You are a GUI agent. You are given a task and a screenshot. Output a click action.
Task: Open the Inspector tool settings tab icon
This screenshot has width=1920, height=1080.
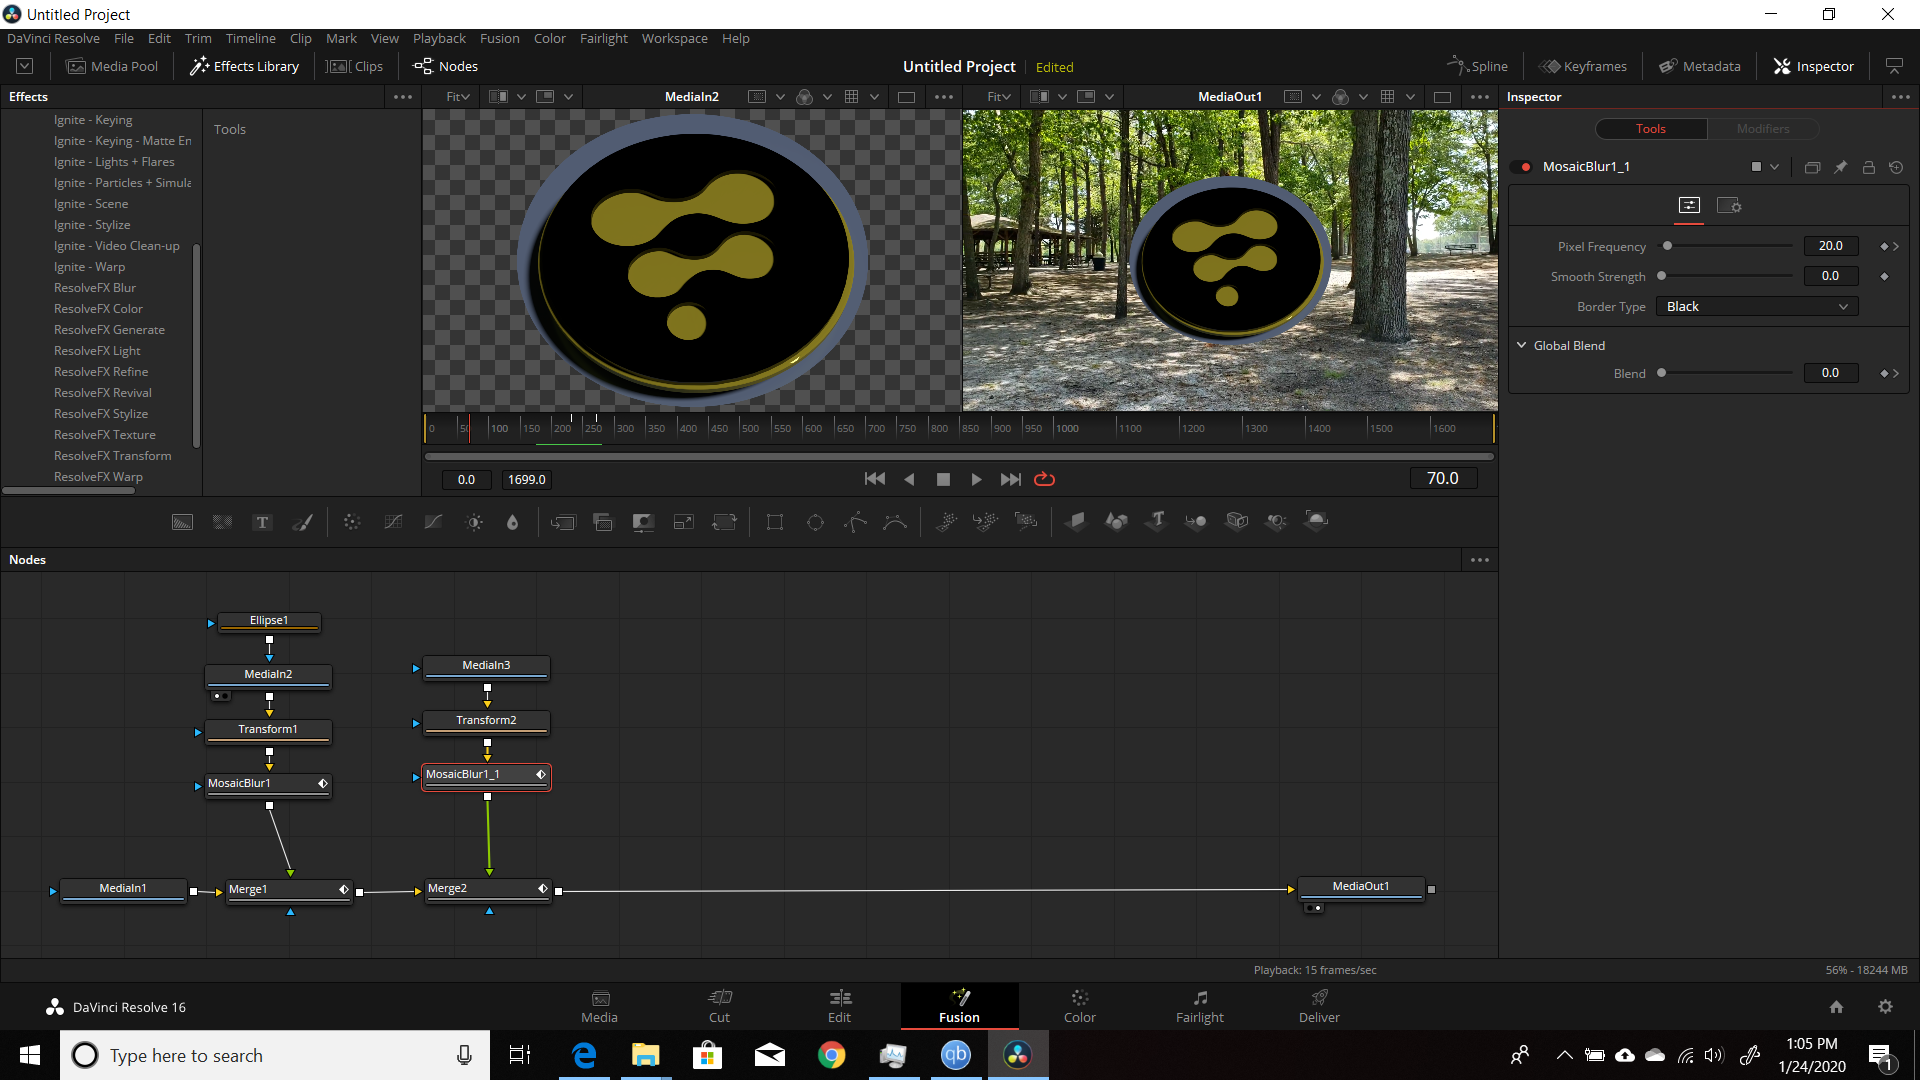click(x=1729, y=205)
